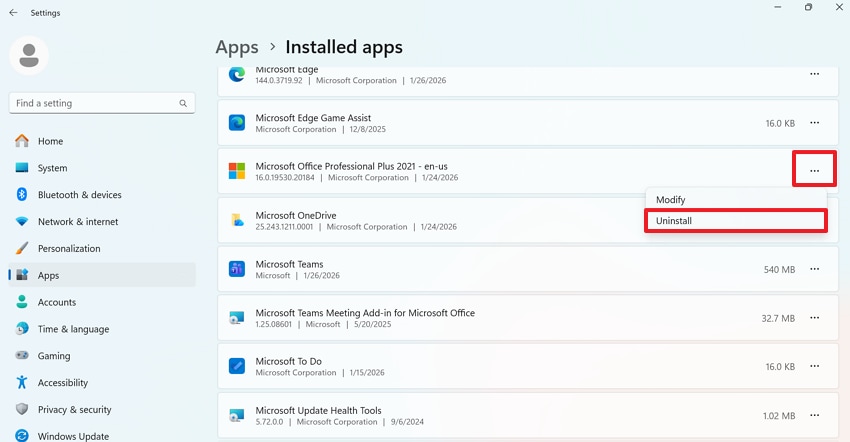Click the 540 MB size for Teams

tap(779, 270)
